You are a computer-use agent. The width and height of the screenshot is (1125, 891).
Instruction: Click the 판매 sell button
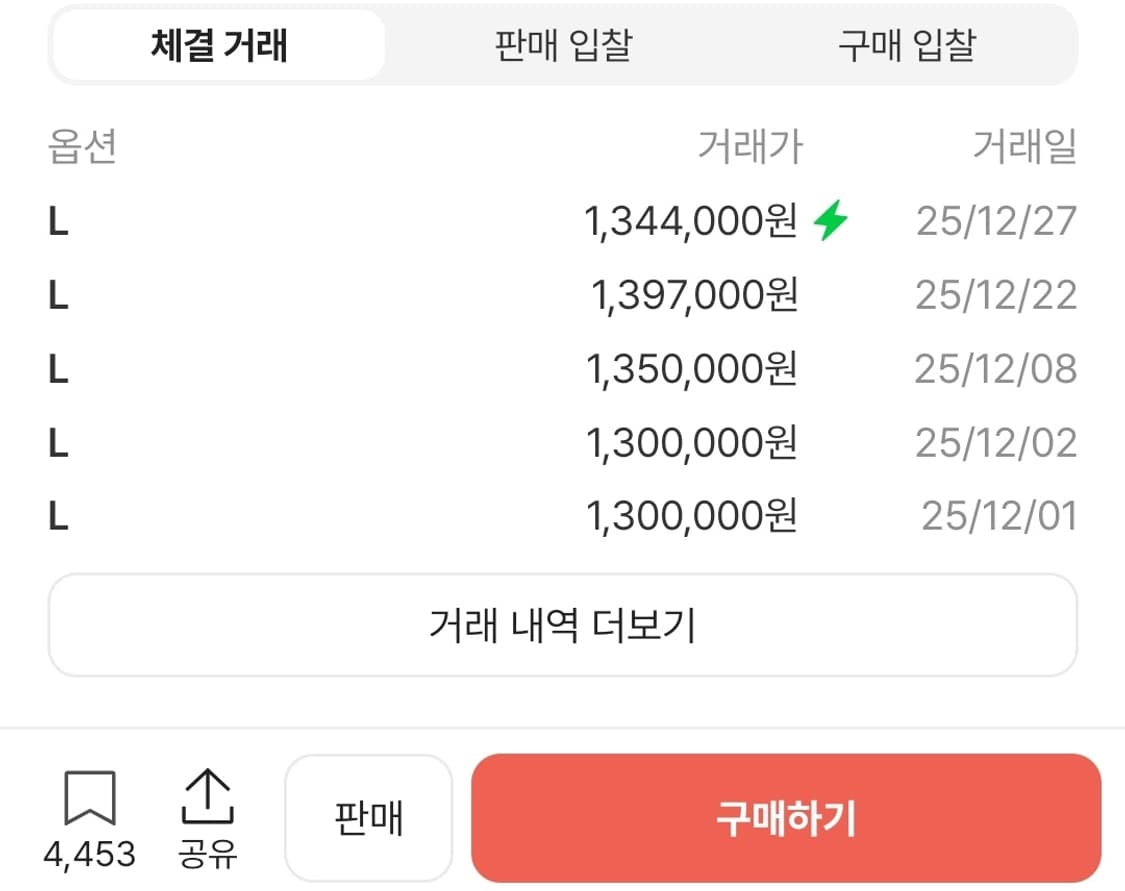click(368, 817)
